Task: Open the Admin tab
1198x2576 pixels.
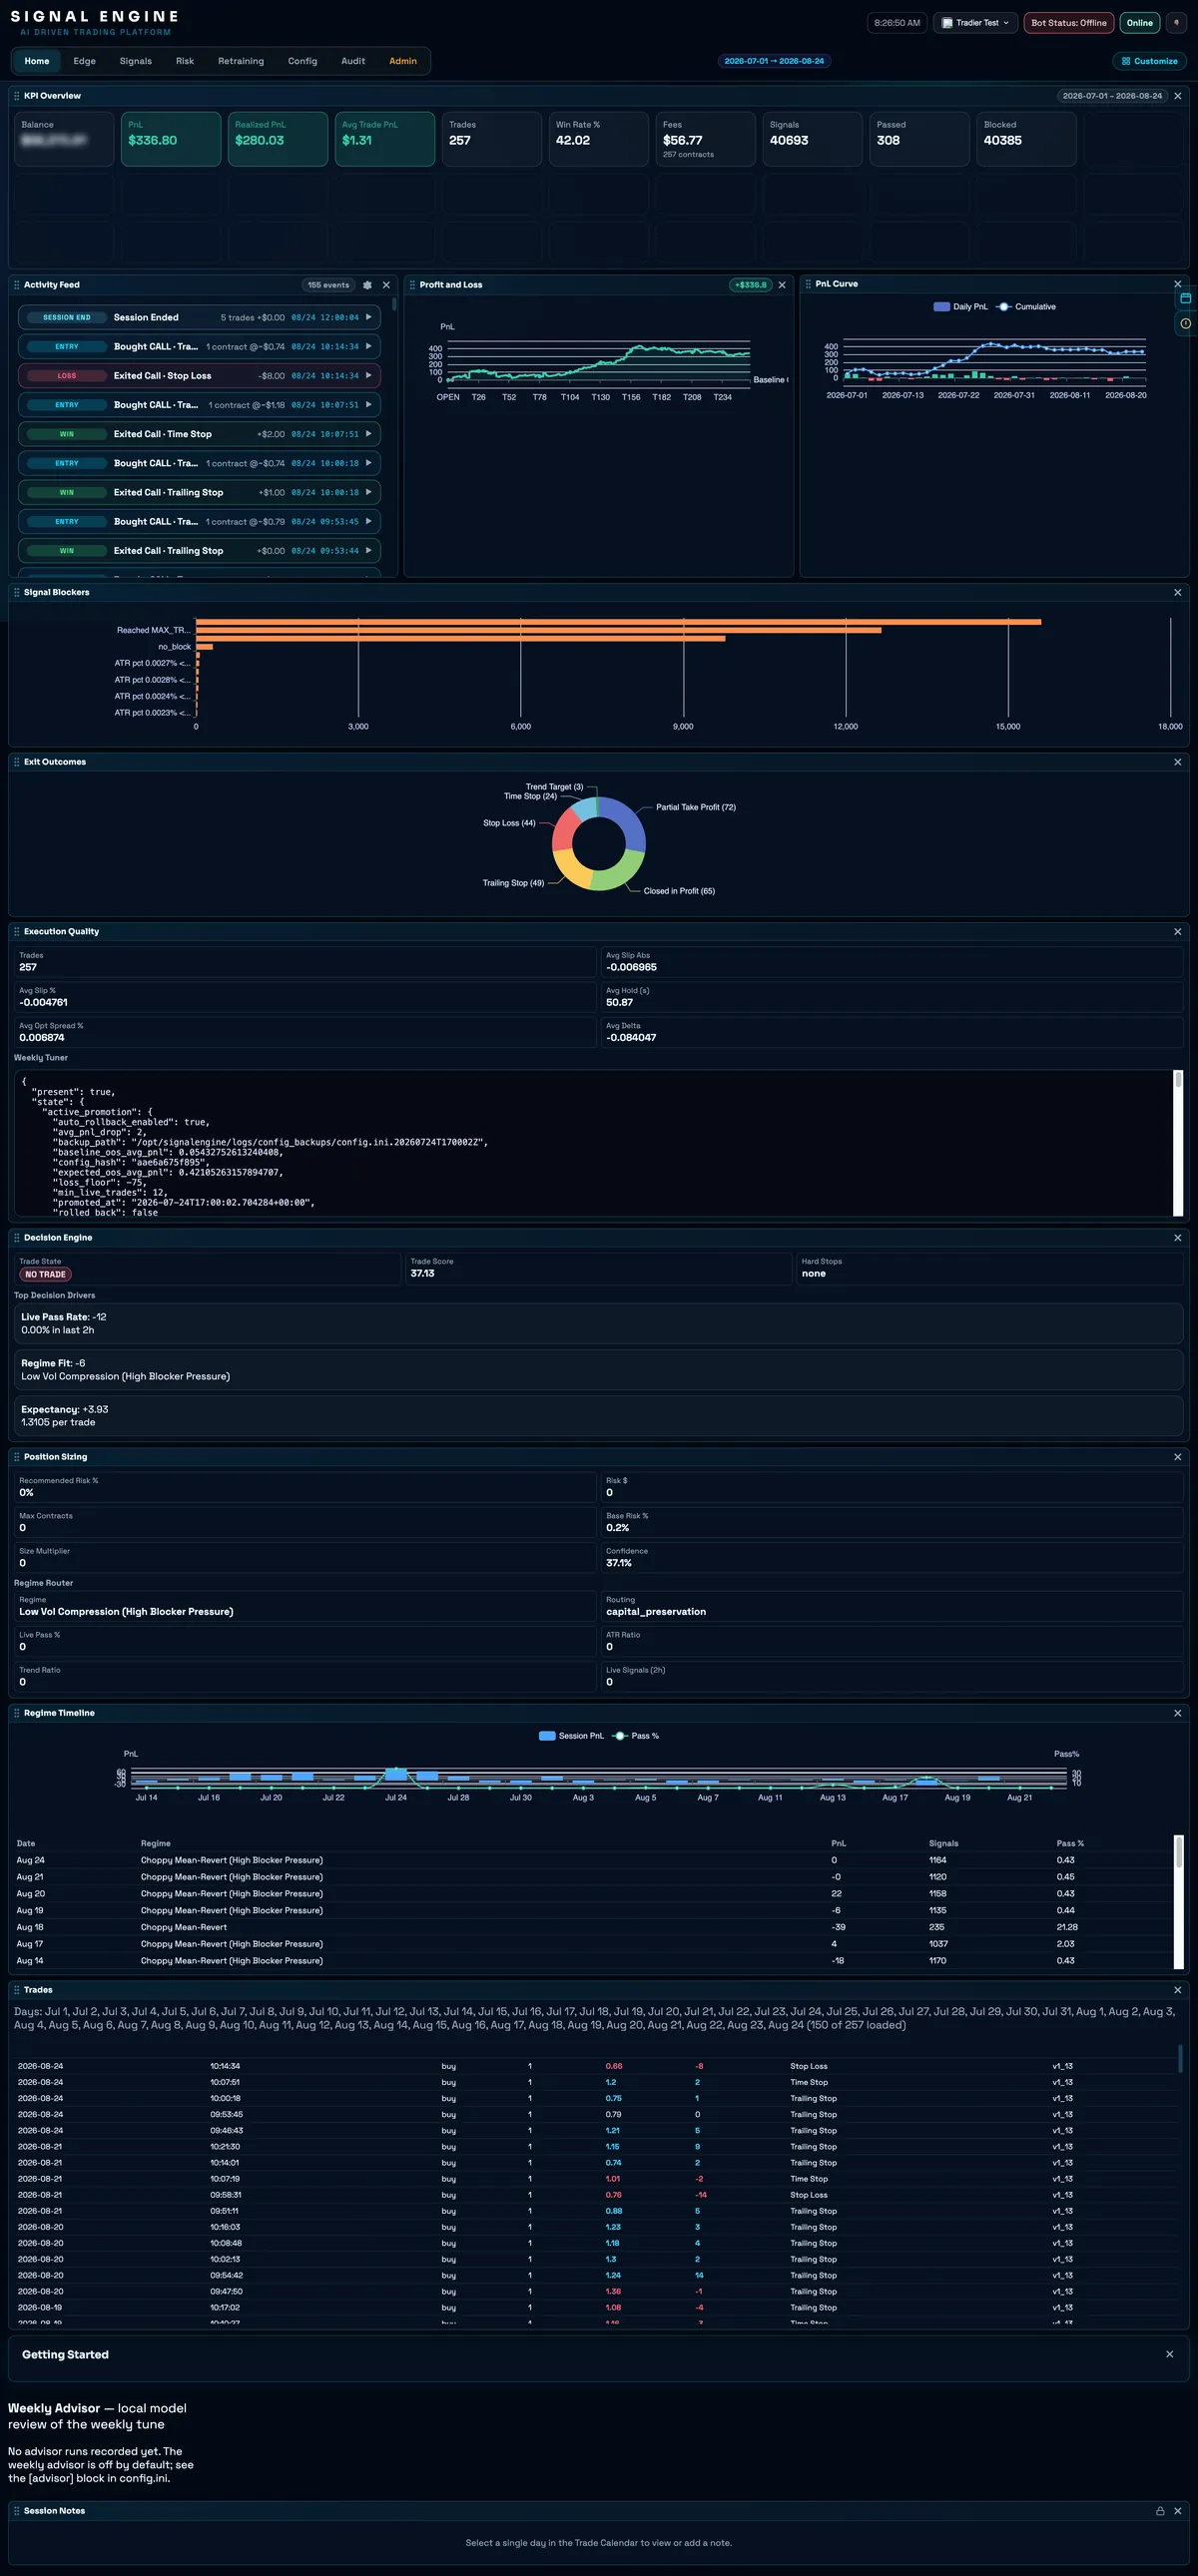Action: tap(403, 61)
